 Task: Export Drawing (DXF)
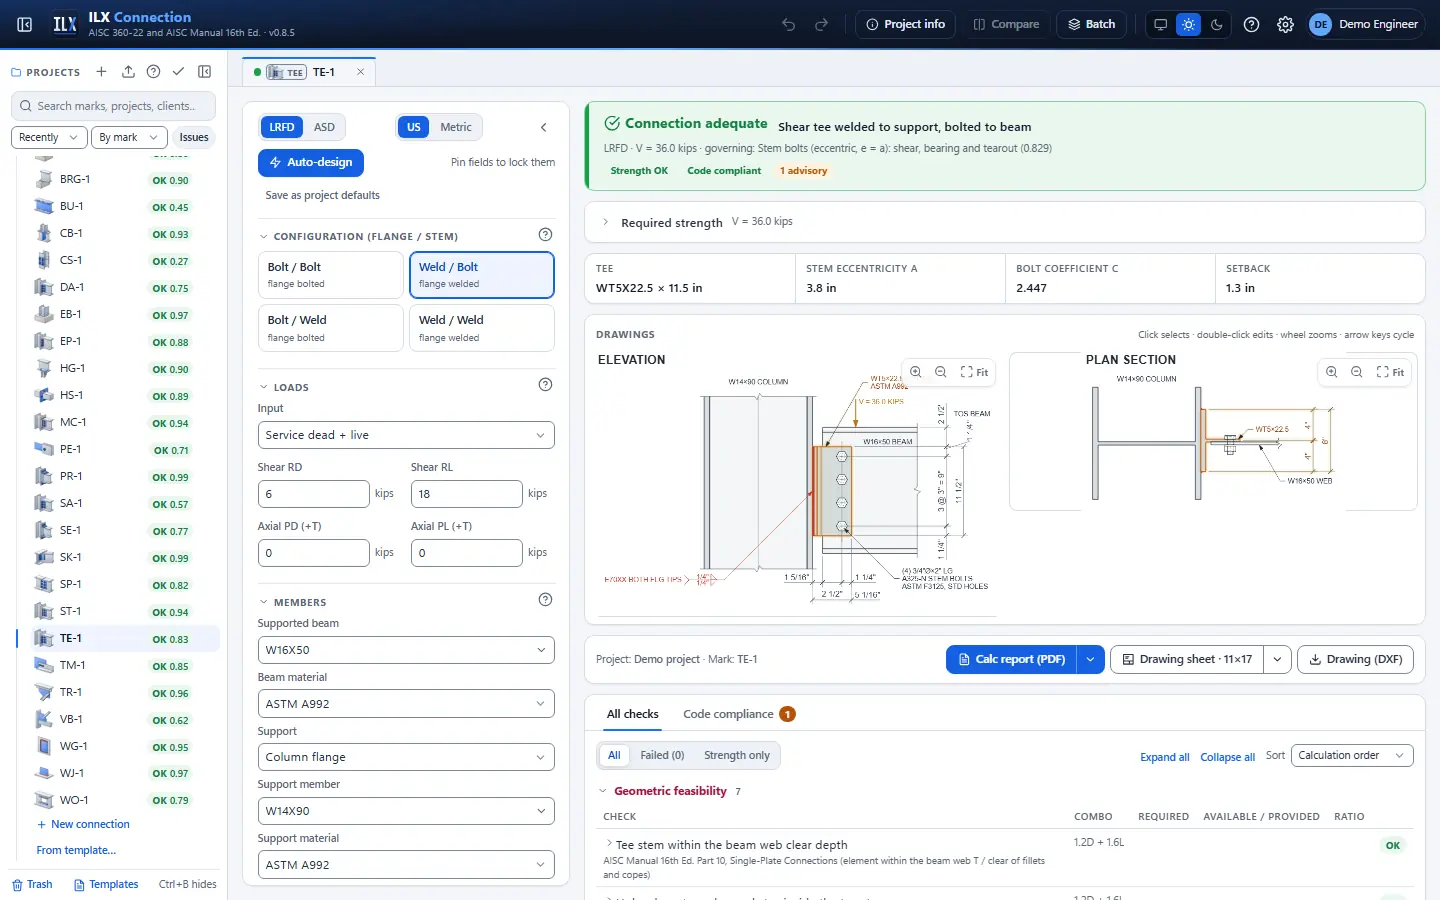1356,659
